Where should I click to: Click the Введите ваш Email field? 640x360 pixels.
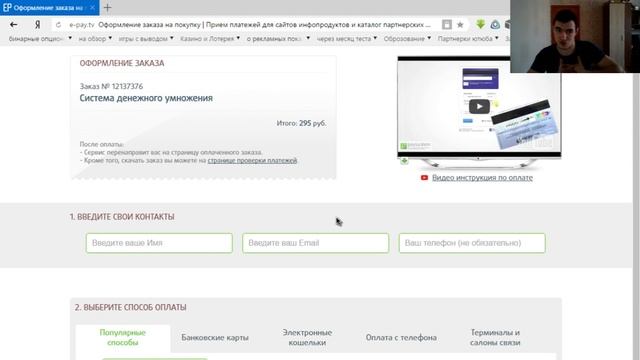(316, 243)
